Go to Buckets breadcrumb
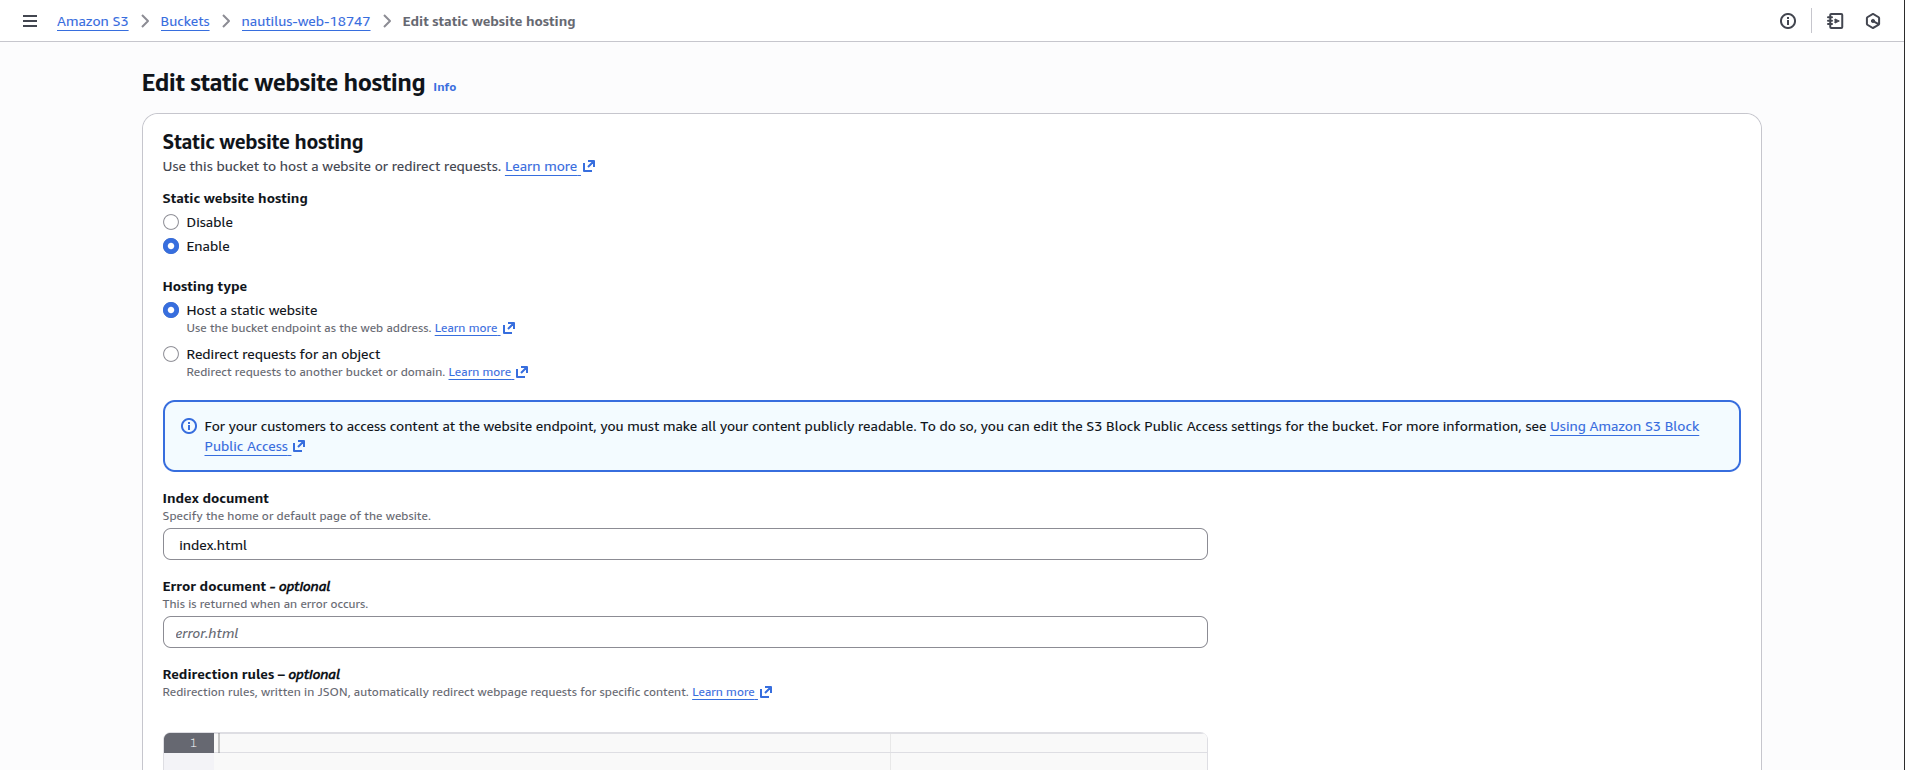 185,21
